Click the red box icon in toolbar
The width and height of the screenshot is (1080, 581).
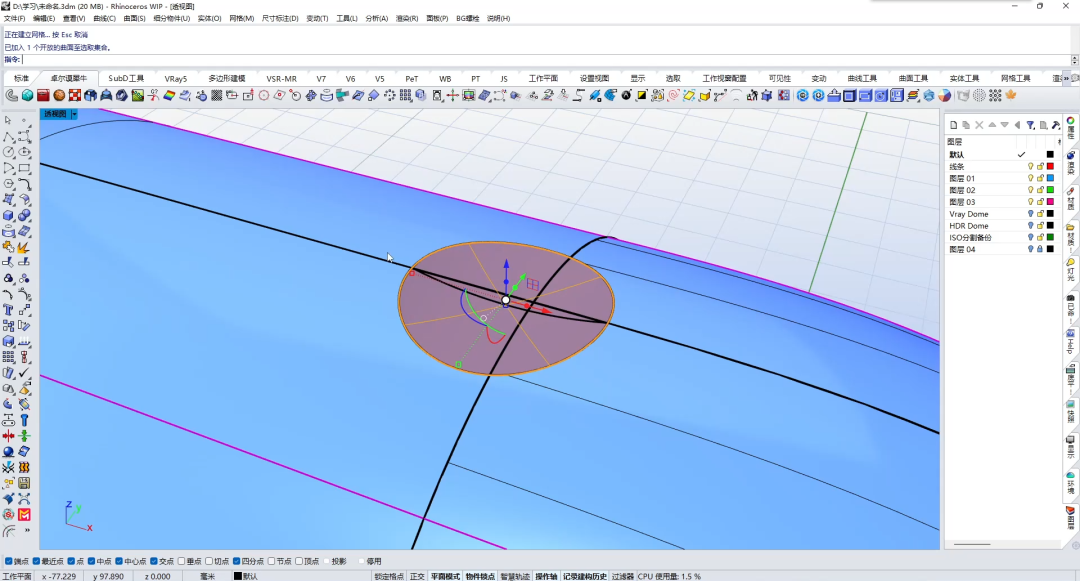click(43, 96)
